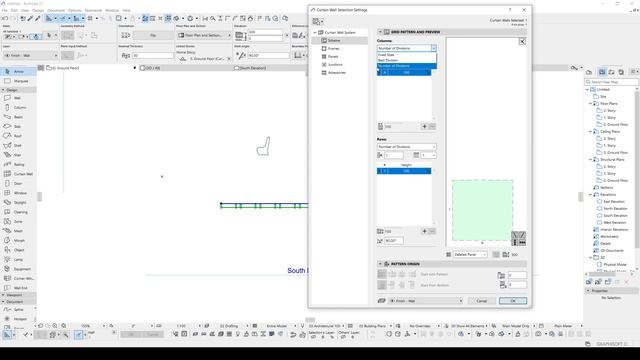
Task: Click the dialog help question mark
Action: pos(509,10)
